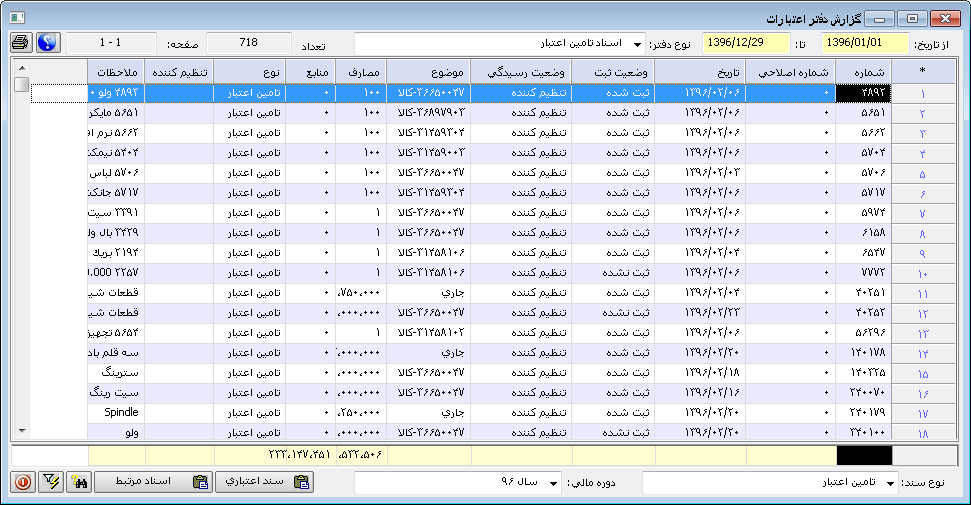Sort by the وضعیت رسیدگي column header

(x=521, y=72)
